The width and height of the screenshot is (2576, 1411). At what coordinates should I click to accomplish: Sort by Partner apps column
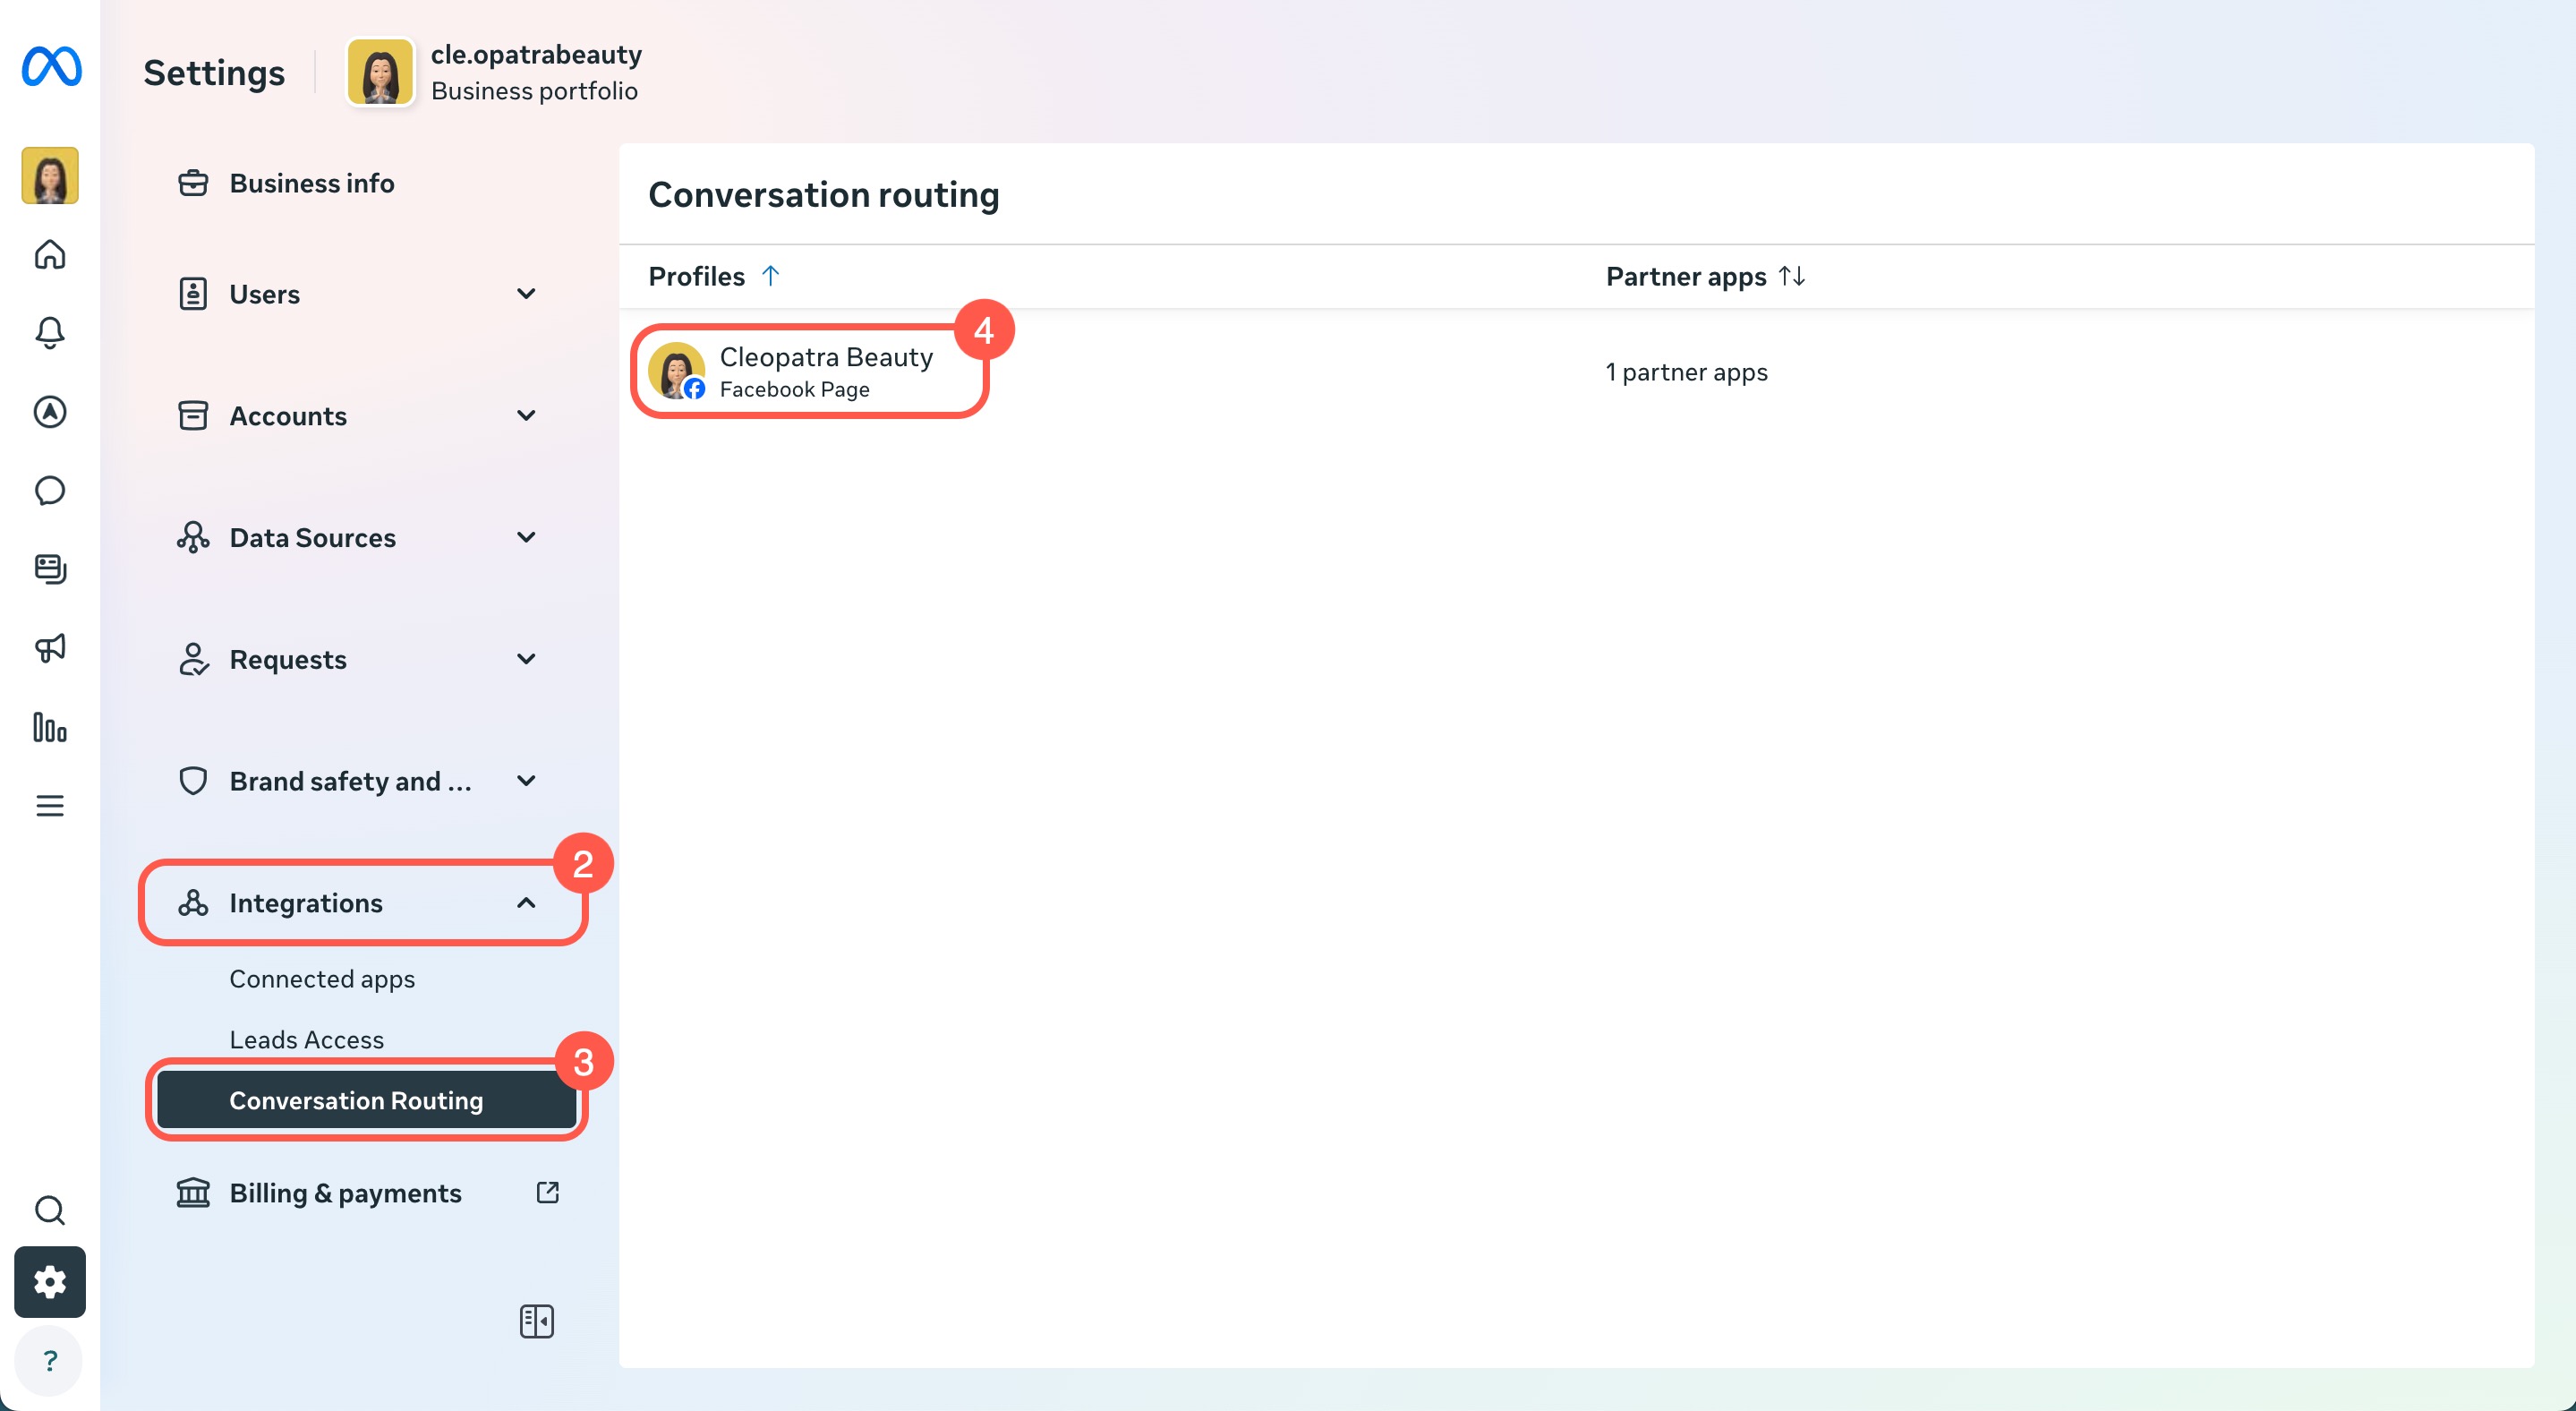pos(1704,276)
